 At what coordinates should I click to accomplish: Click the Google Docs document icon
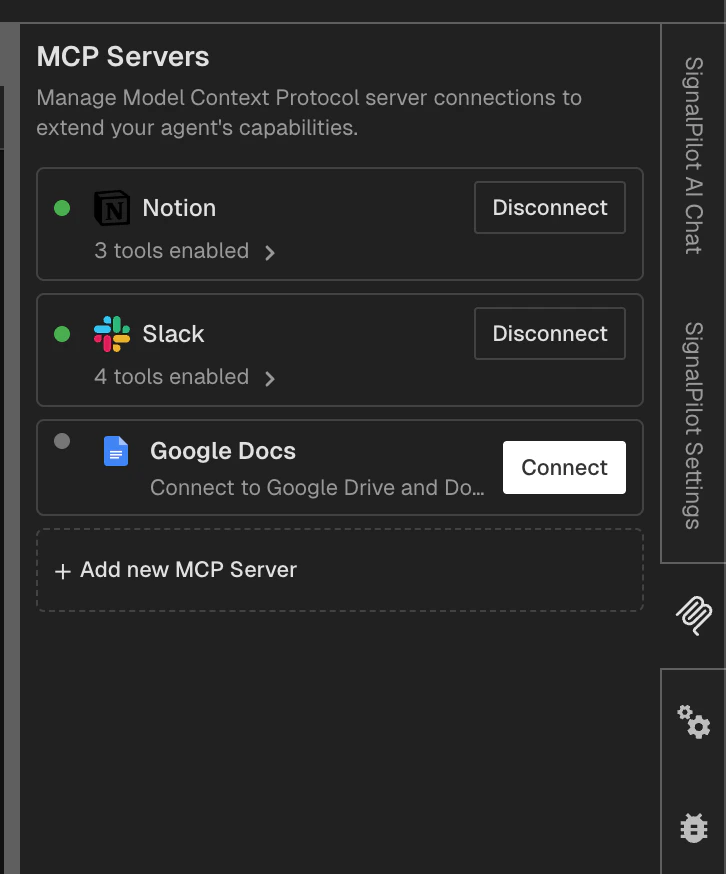click(116, 452)
